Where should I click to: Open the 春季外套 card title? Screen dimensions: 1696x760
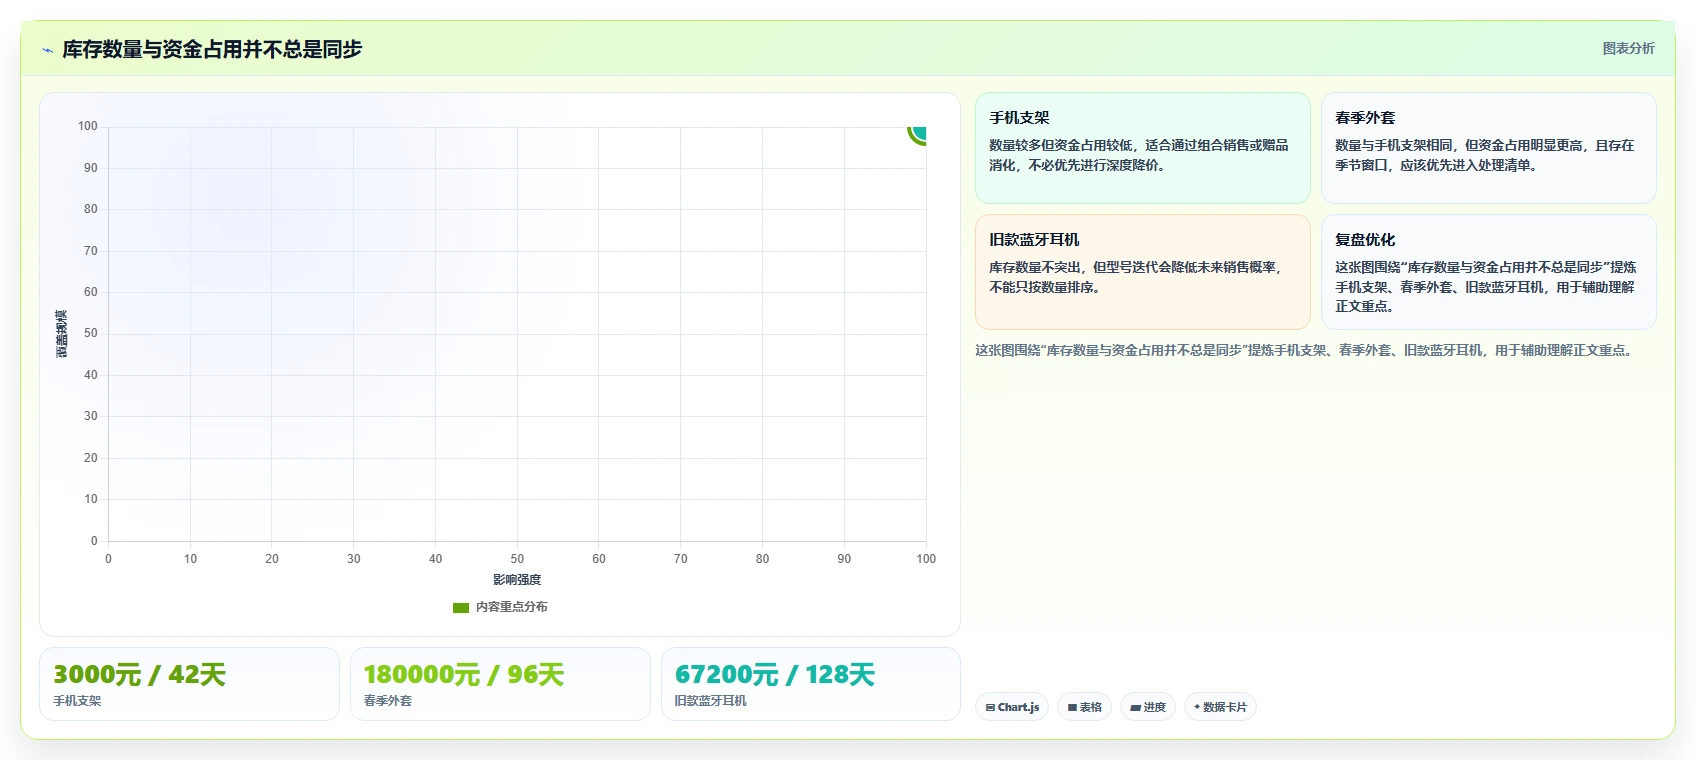1365,118
